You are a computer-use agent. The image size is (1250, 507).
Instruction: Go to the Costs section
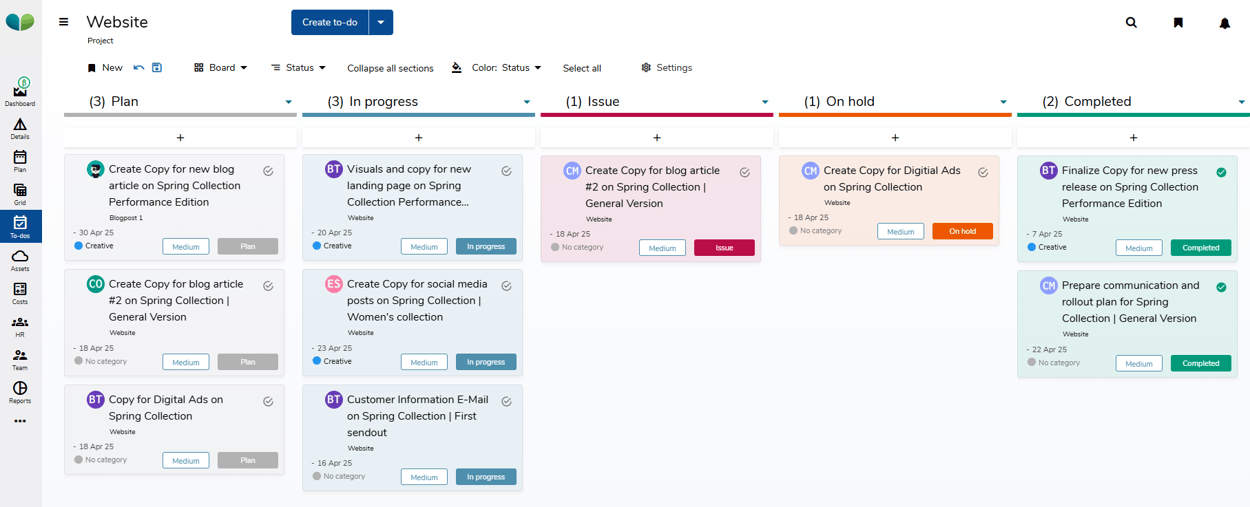point(20,293)
